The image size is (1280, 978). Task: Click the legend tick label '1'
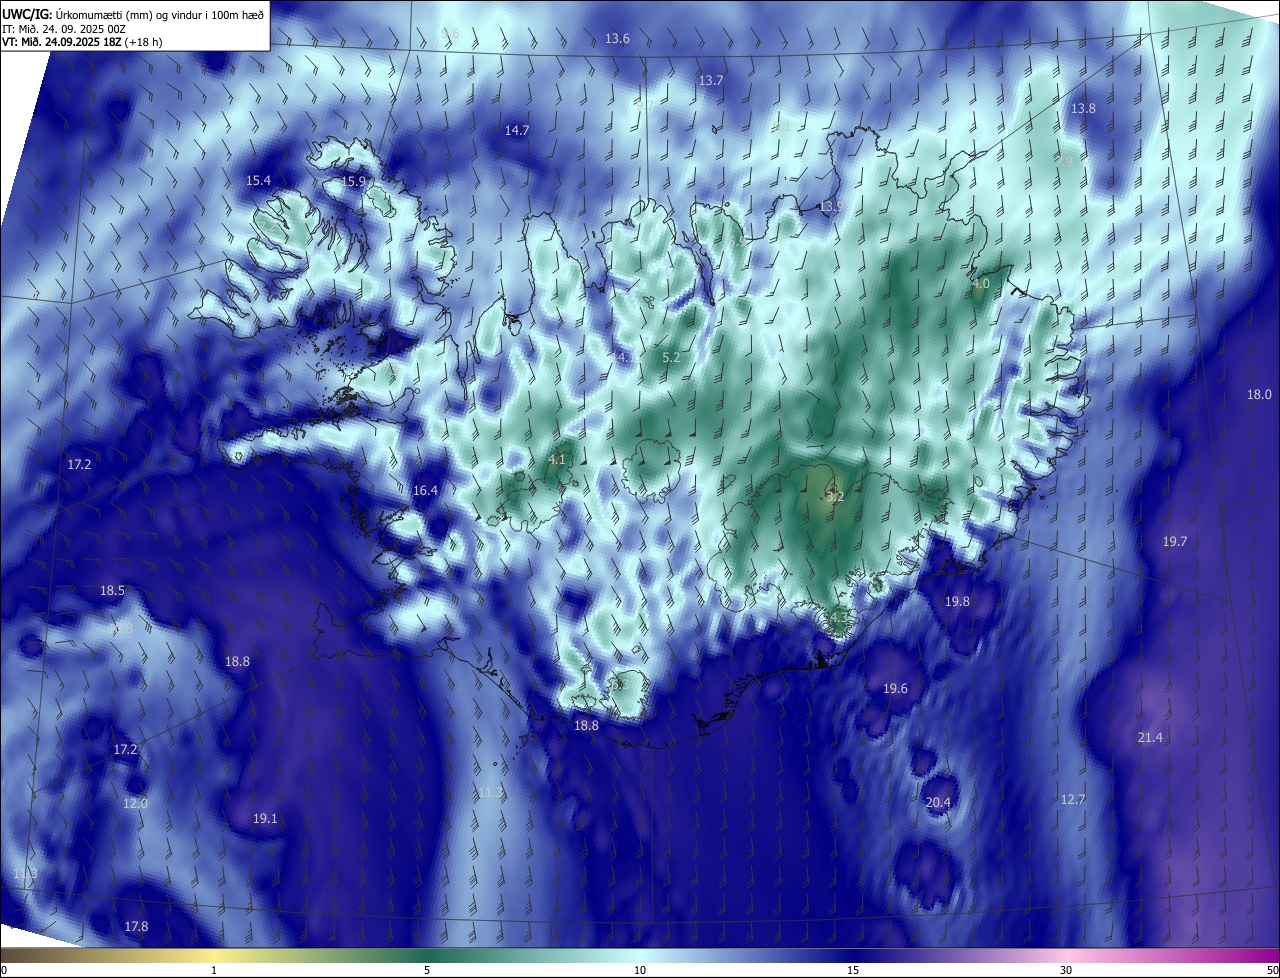214,970
